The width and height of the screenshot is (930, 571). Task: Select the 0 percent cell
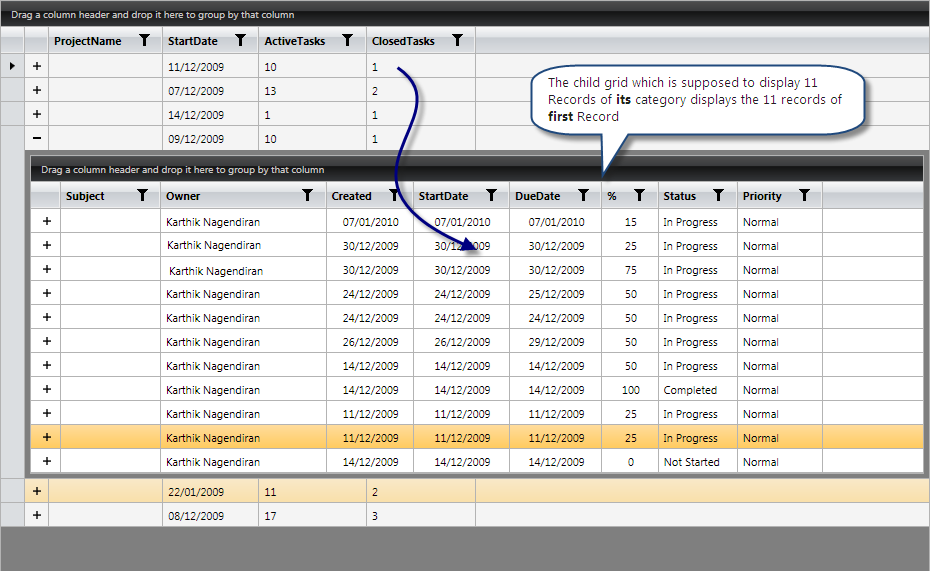pyautogui.click(x=630, y=461)
